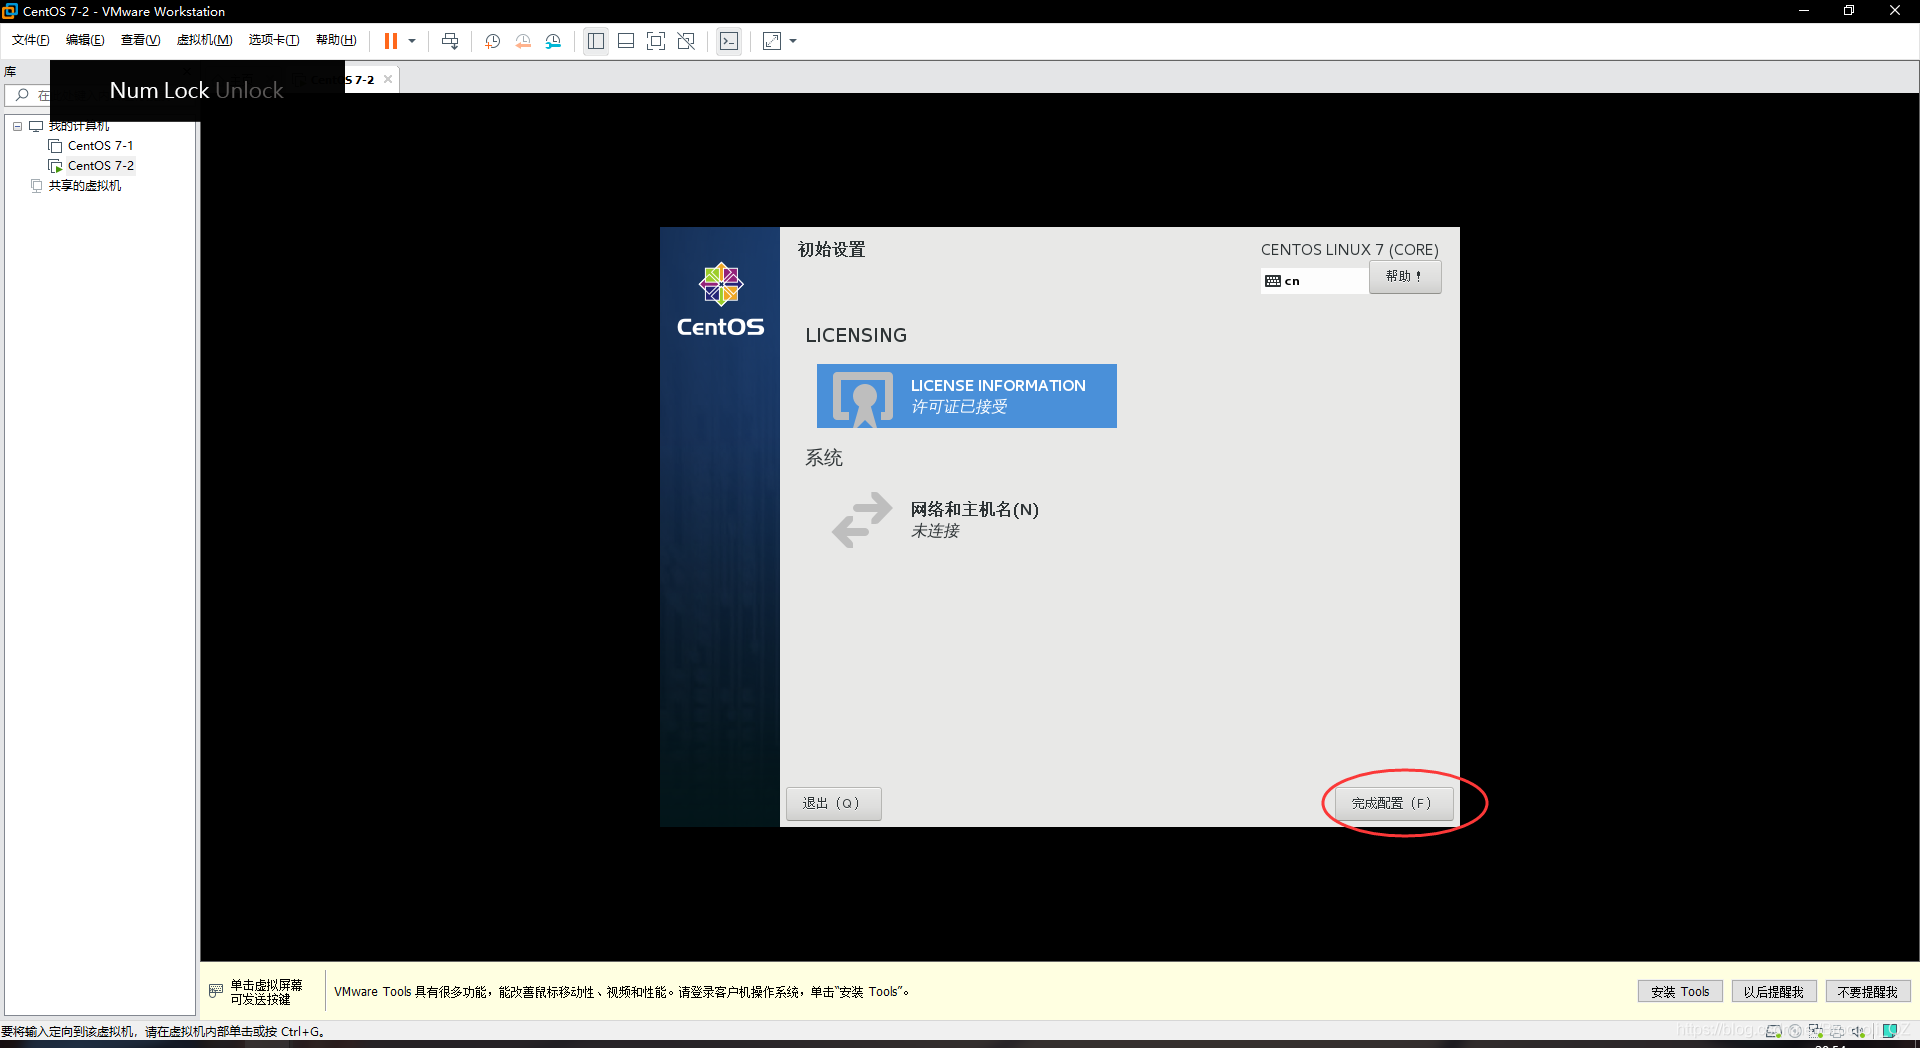The image size is (1920, 1048).
Task: Click the network adapter status icon
Action: pyautogui.click(x=1816, y=1031)
